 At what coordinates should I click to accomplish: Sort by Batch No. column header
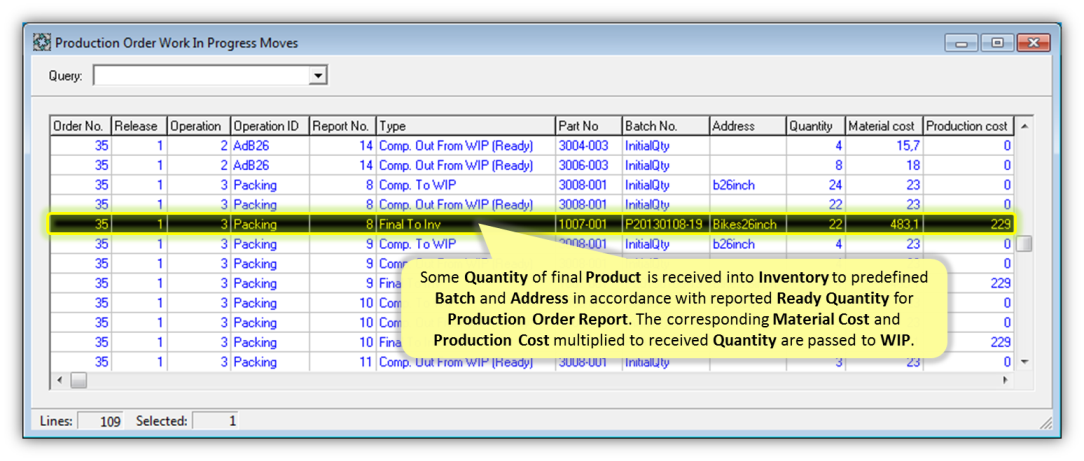tap(663, 126)
